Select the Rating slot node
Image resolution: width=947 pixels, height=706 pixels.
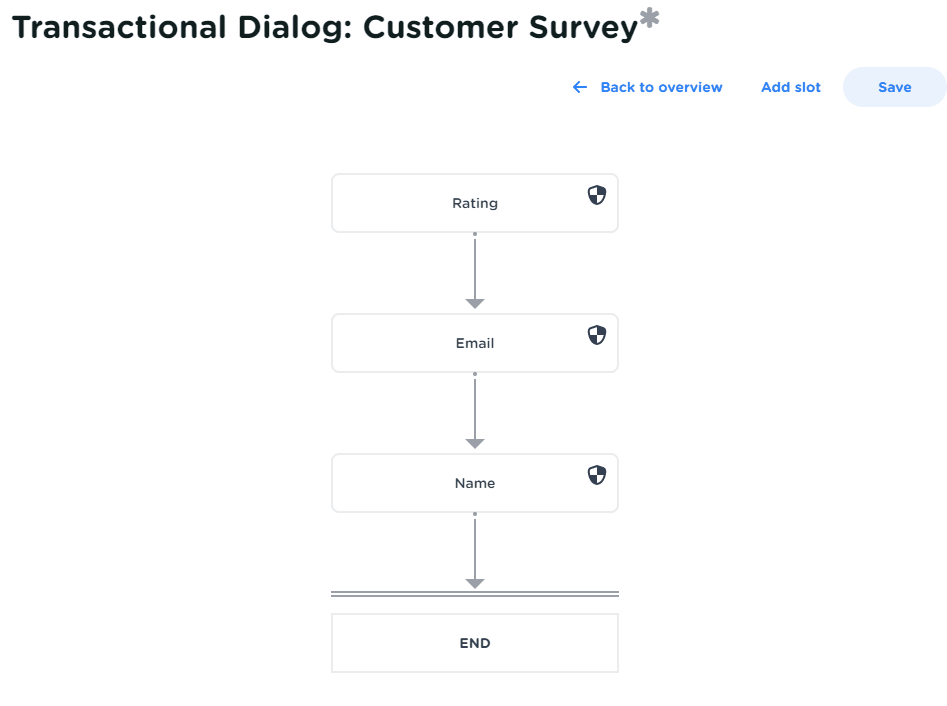click(x=475, y=203)
